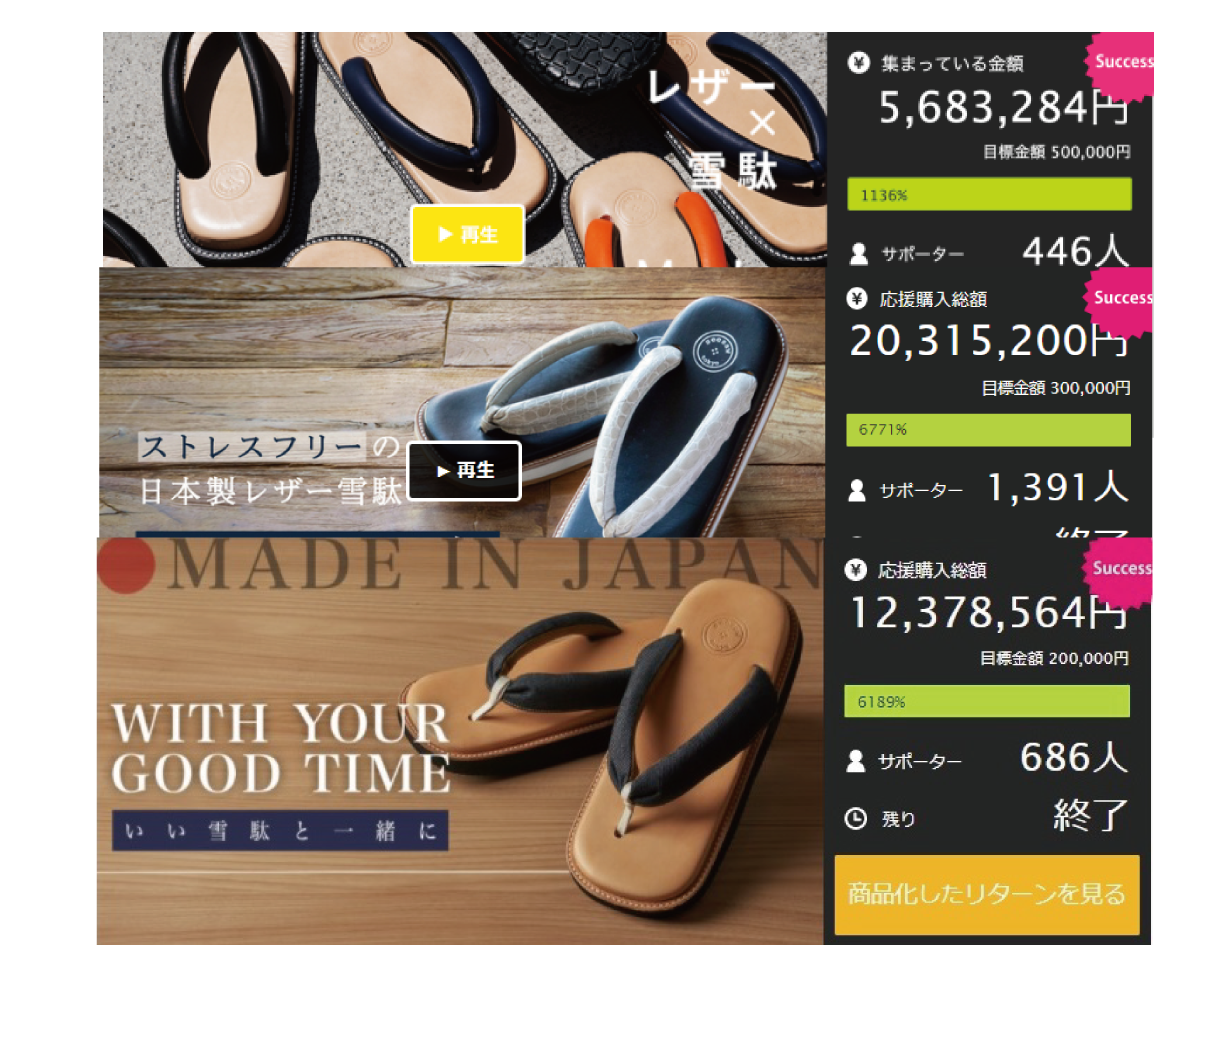
Task: Open 商品化したリターンを見る orange button
Action: [987, 894]
